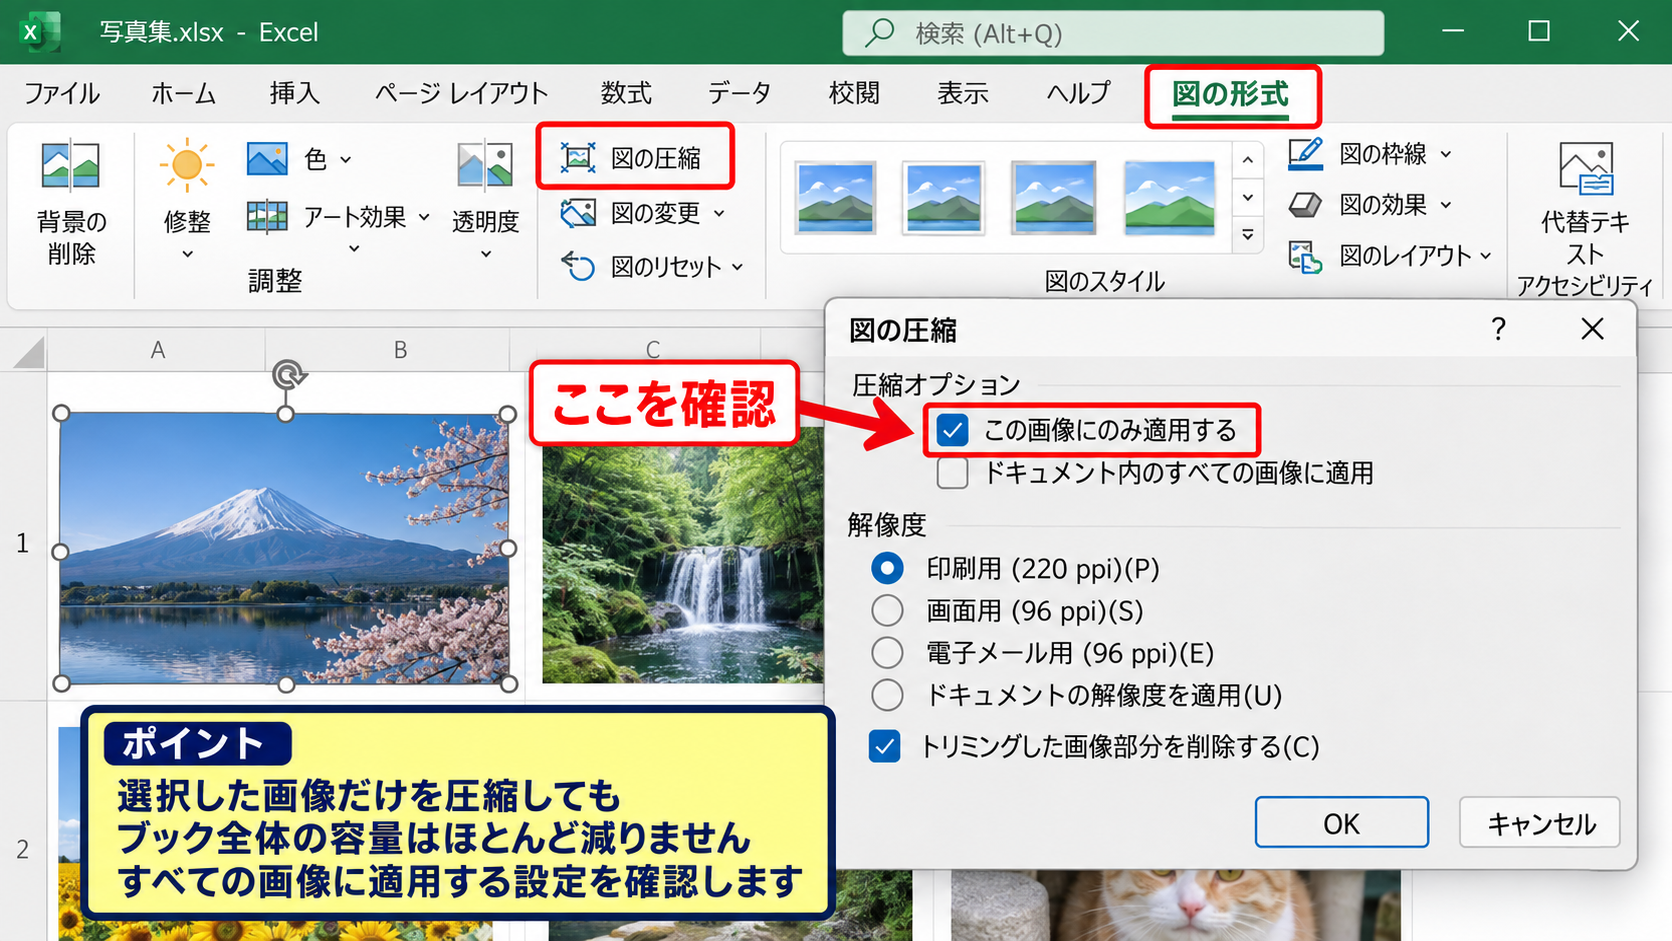Open the 図の効果 dropdown arrow
This screenshot has width=1672, height=941.
(x=1446, y=205)
